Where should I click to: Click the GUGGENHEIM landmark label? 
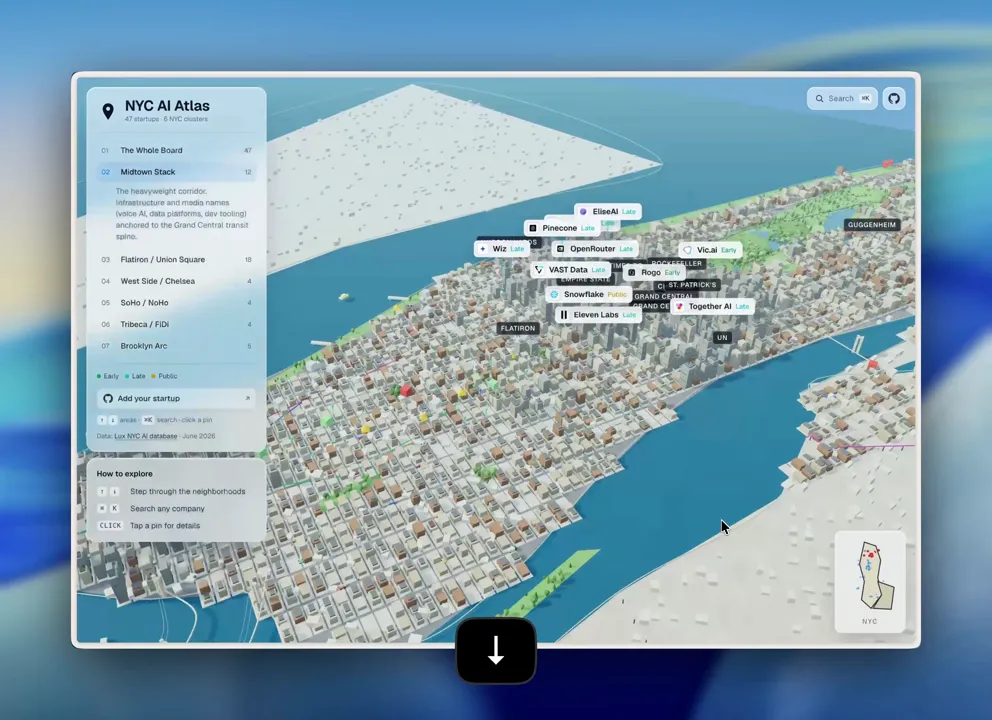point(872,225)
